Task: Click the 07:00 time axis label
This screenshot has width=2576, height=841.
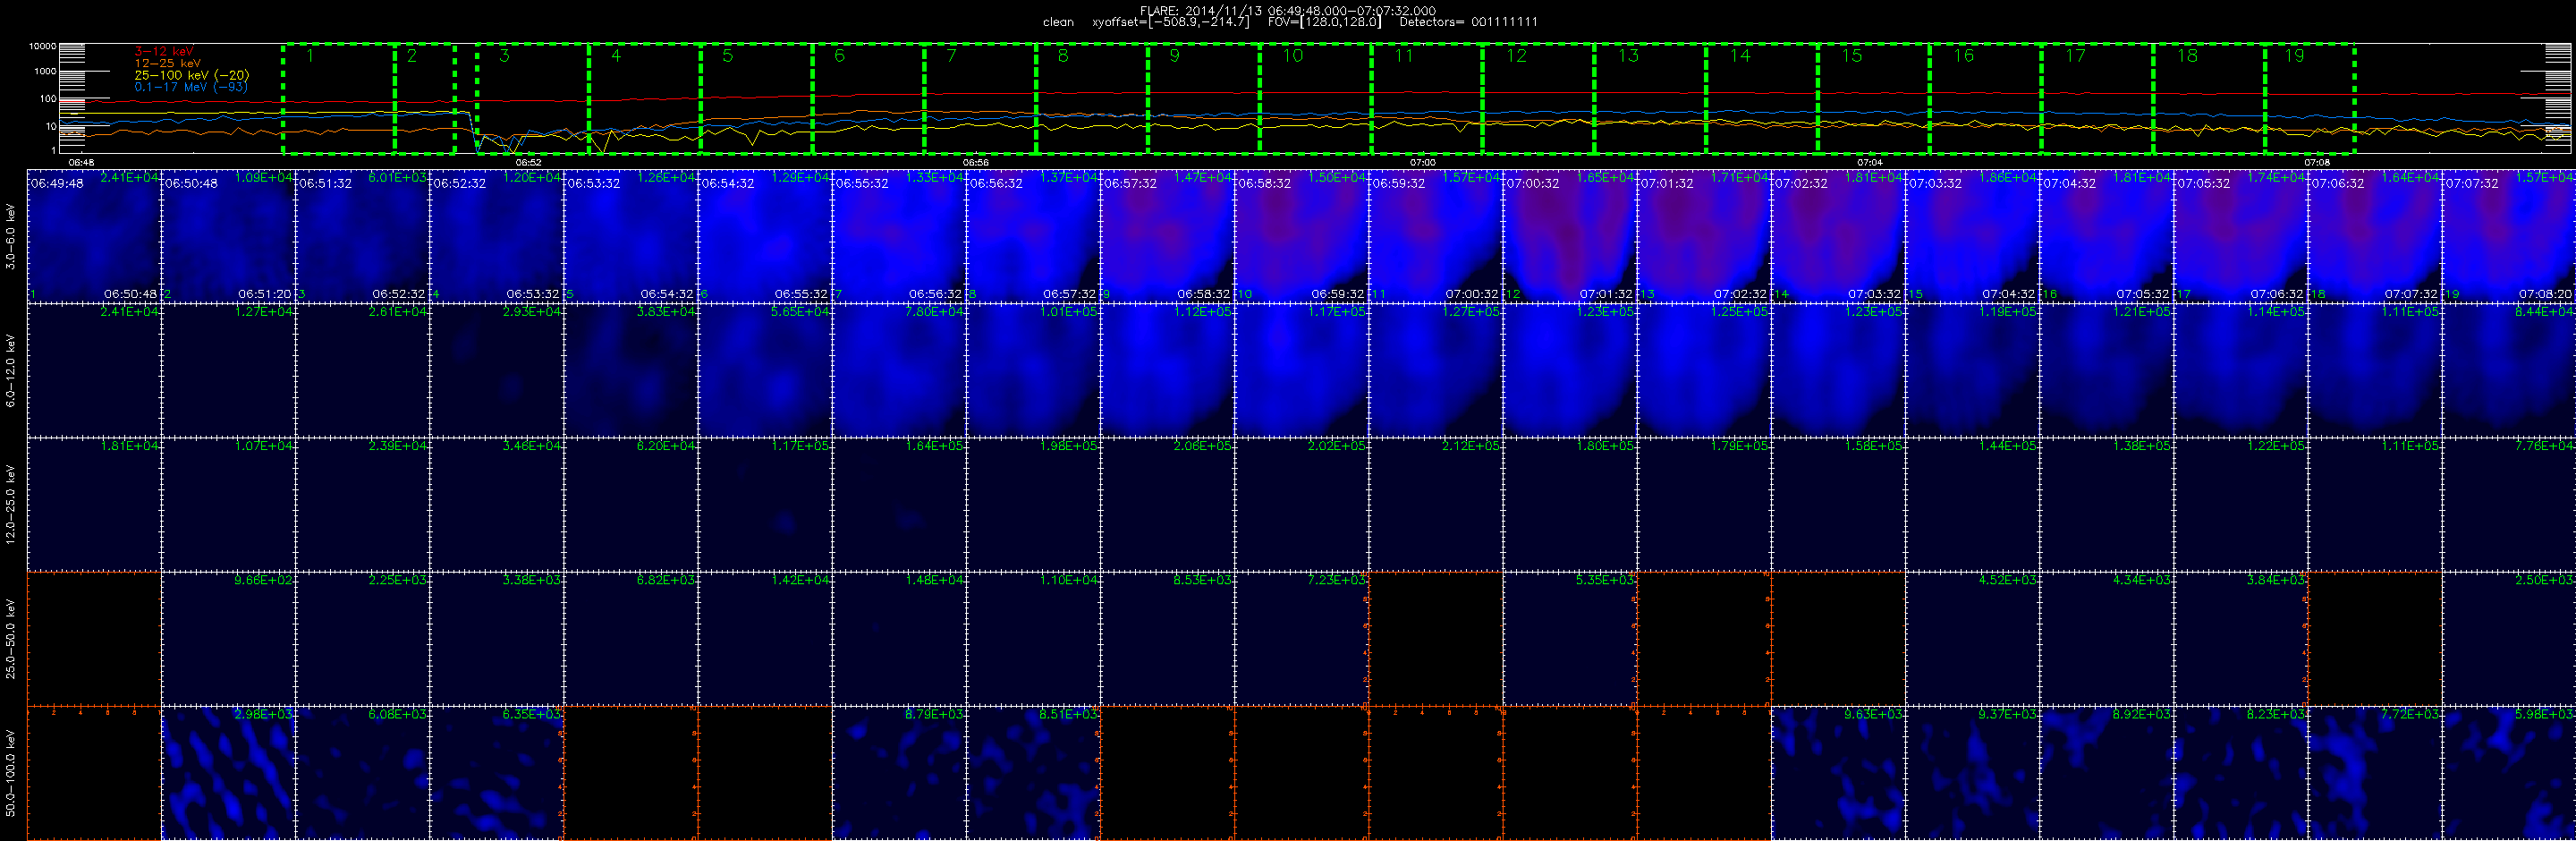Action: click(1422, 162)
